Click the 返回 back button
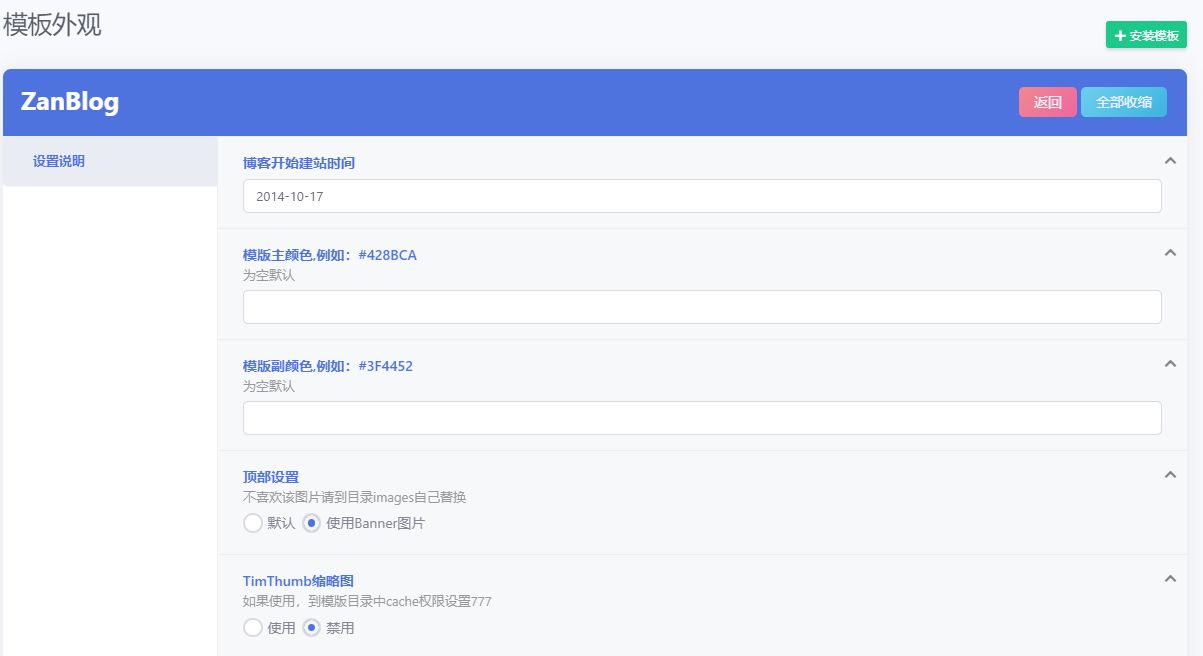 click(x=1048, y=102)
